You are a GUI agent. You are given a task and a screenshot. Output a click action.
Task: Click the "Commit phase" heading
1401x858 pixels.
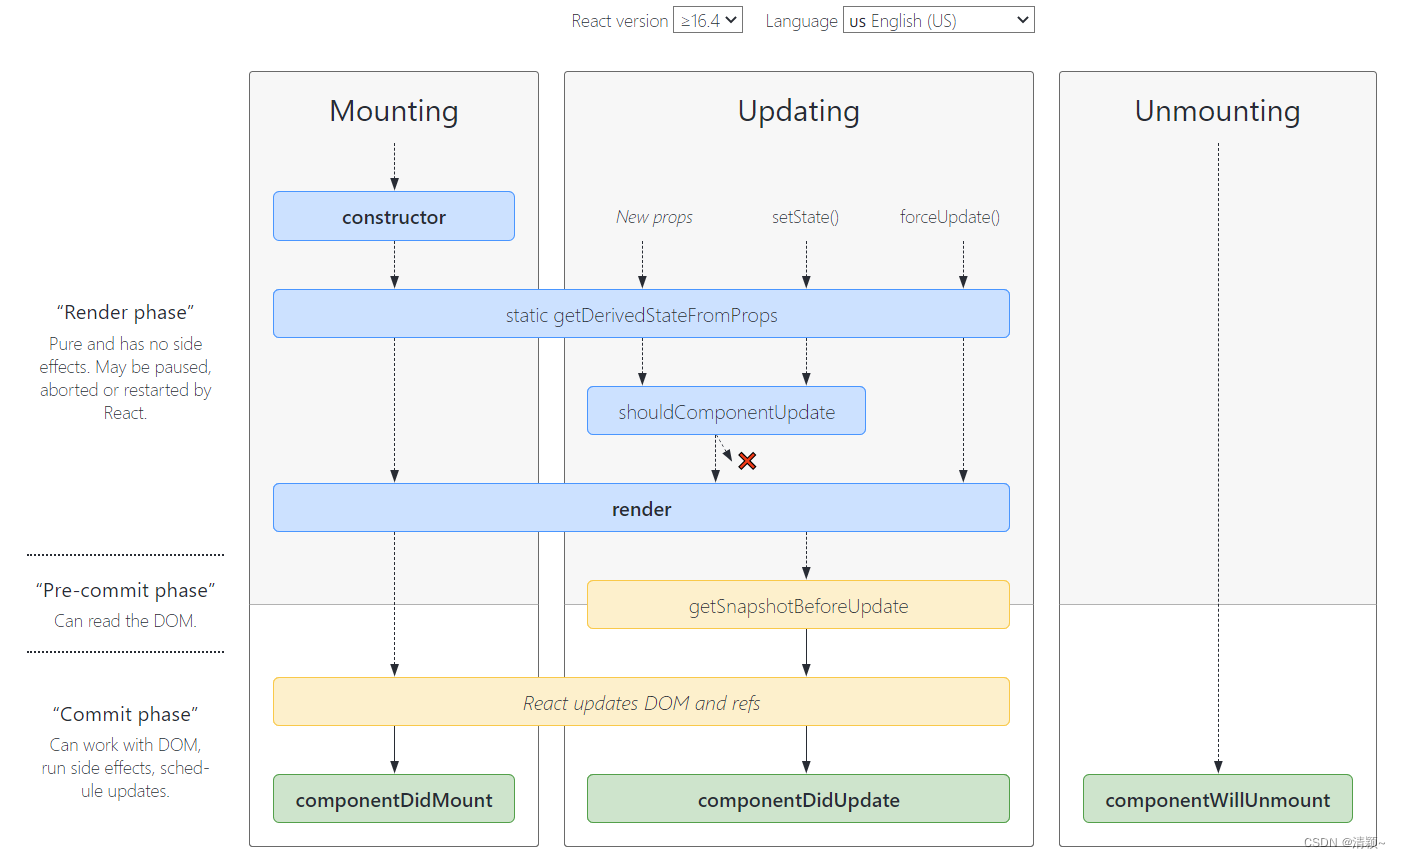pyautogui.click(x=125, y=714)
